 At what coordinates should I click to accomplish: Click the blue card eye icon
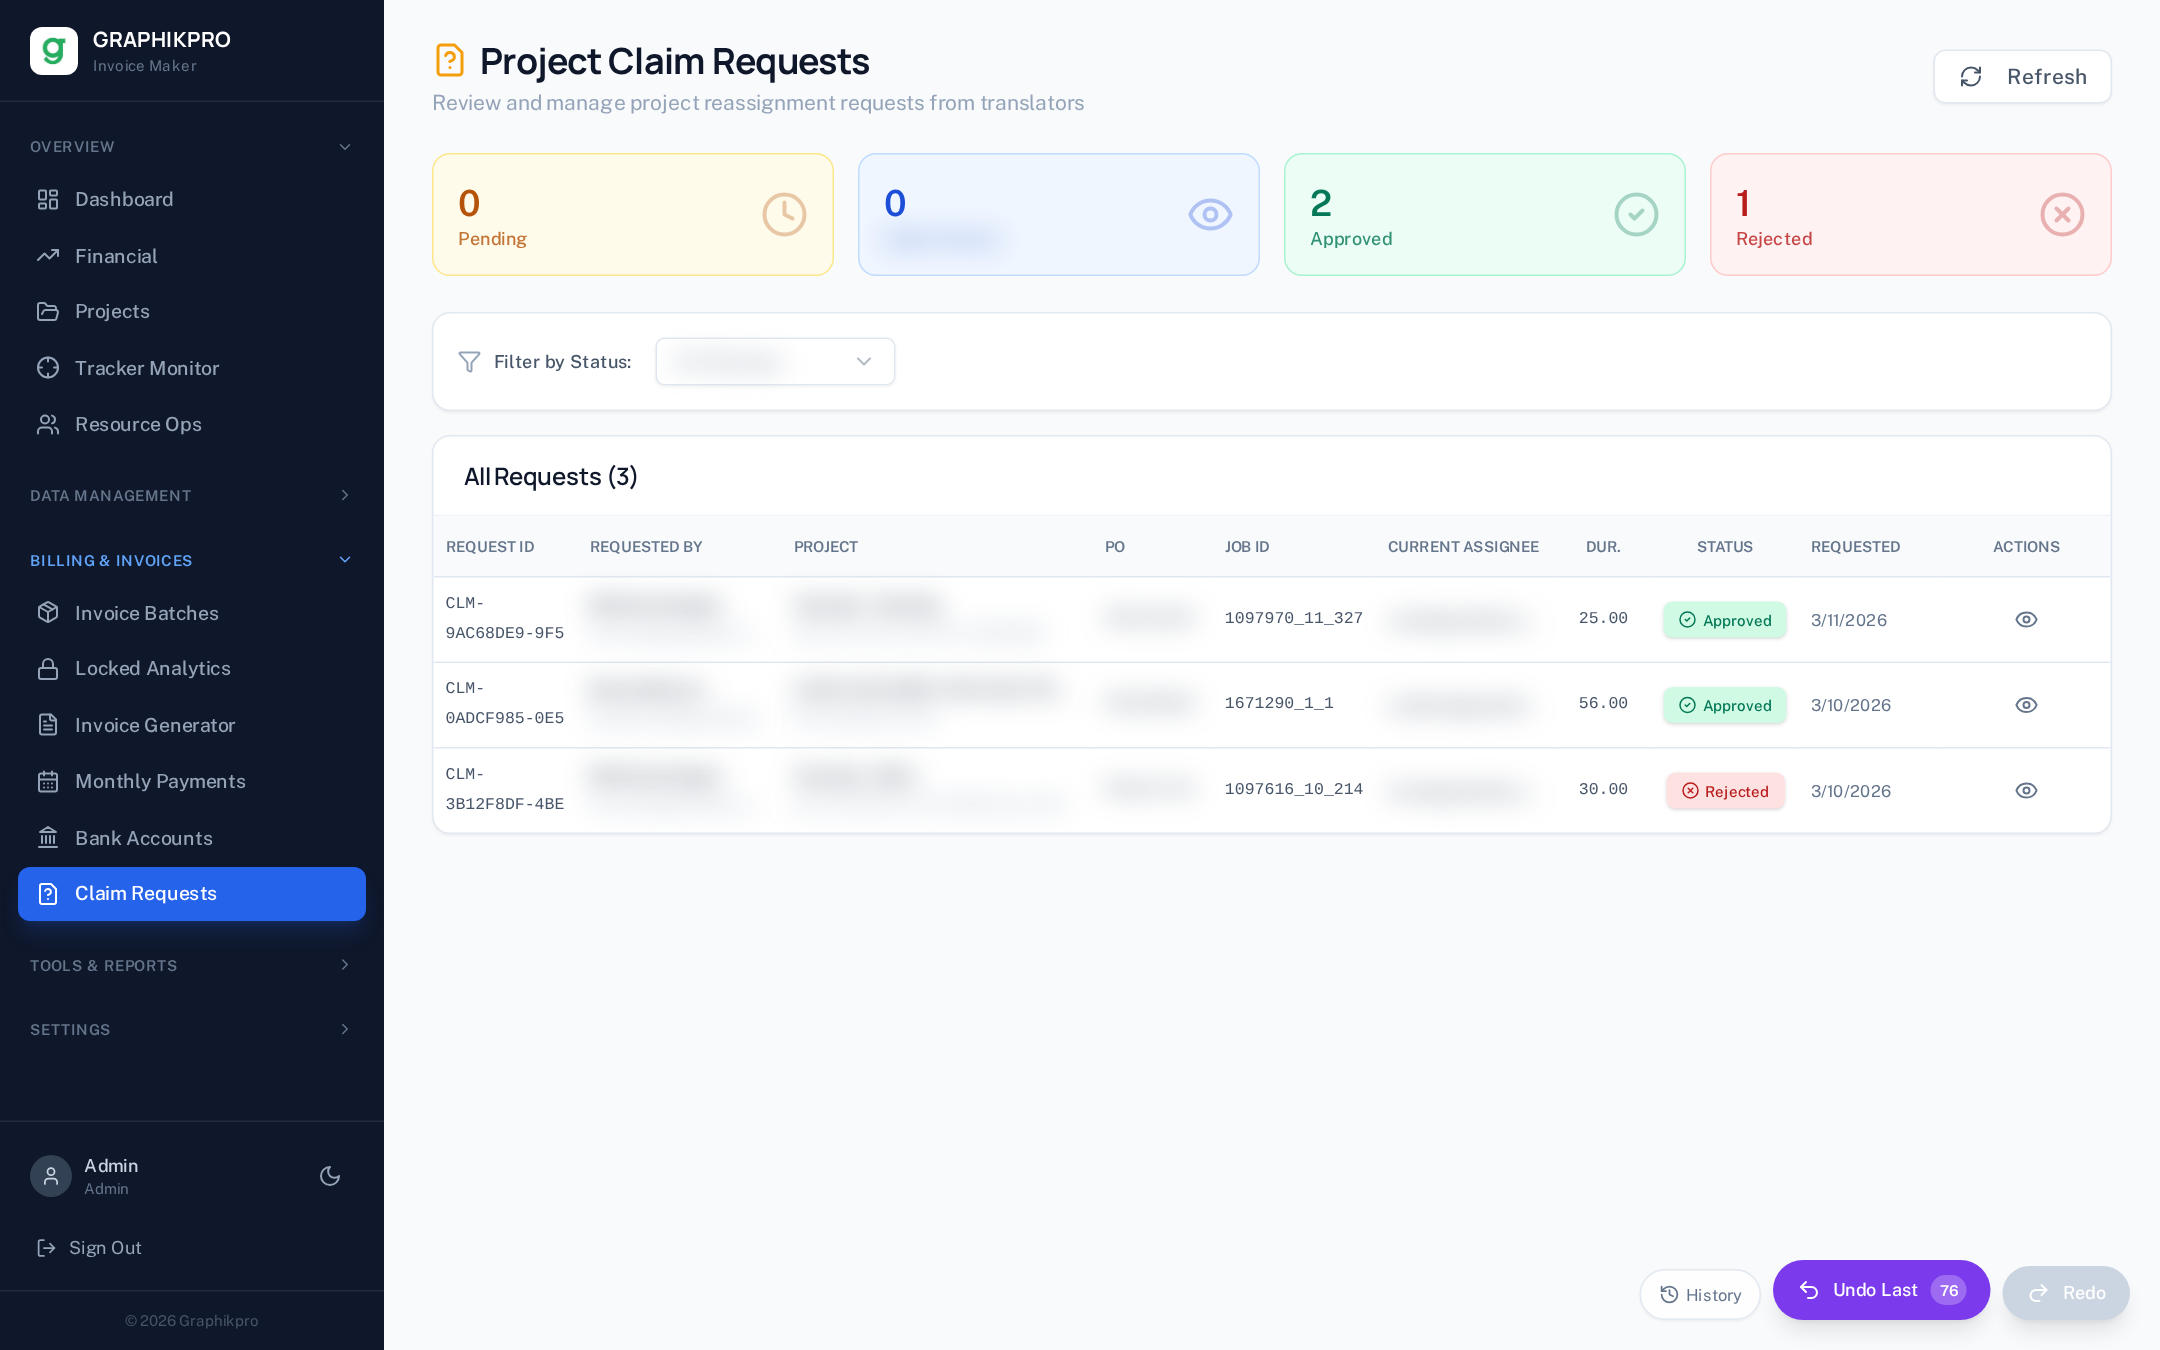[1210, 214]
